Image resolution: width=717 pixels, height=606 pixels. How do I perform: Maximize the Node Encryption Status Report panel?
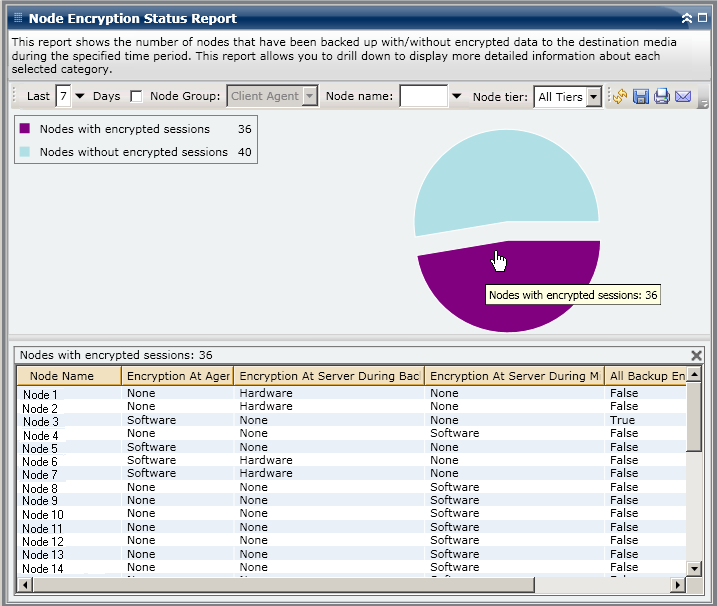pyautogui.click(x=702, y=18)
